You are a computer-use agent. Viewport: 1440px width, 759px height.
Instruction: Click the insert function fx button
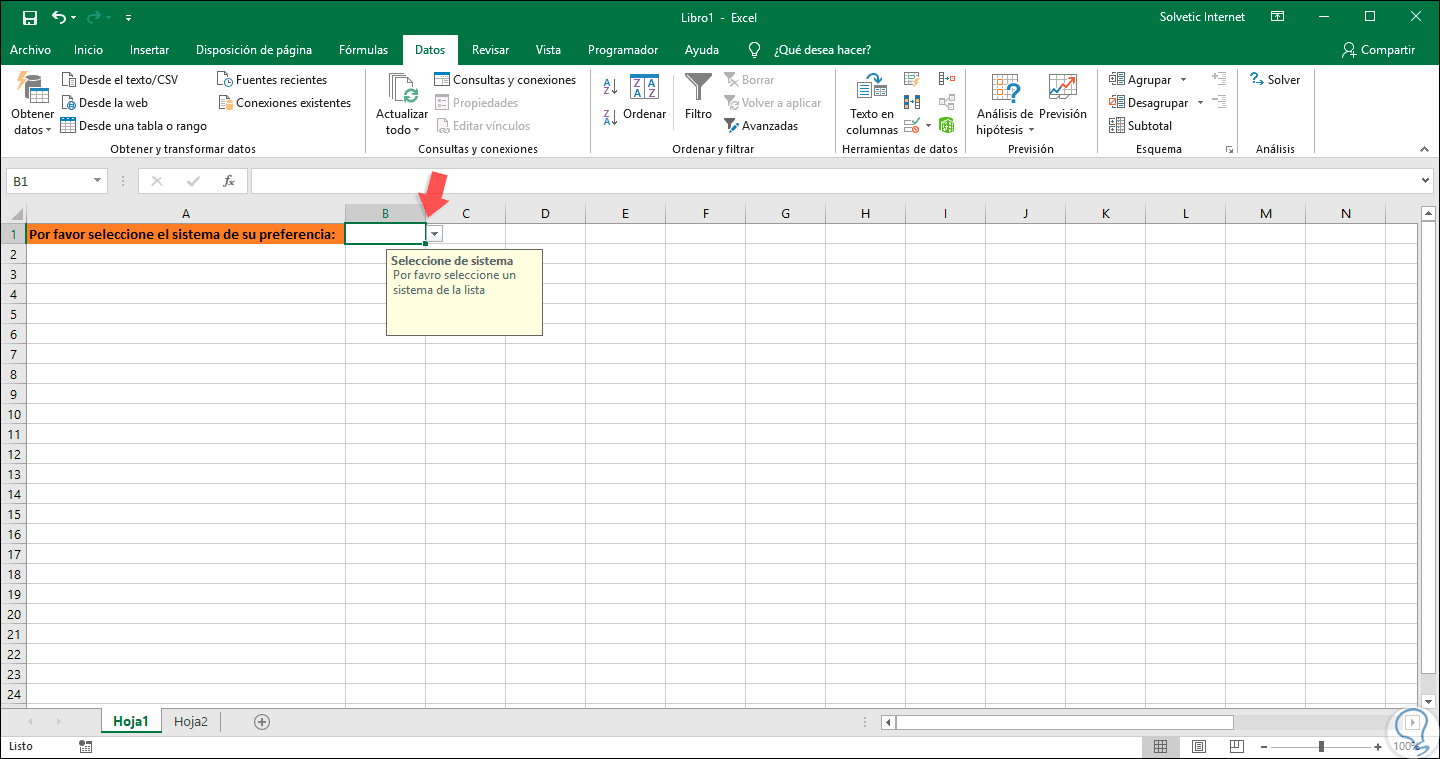229,181
